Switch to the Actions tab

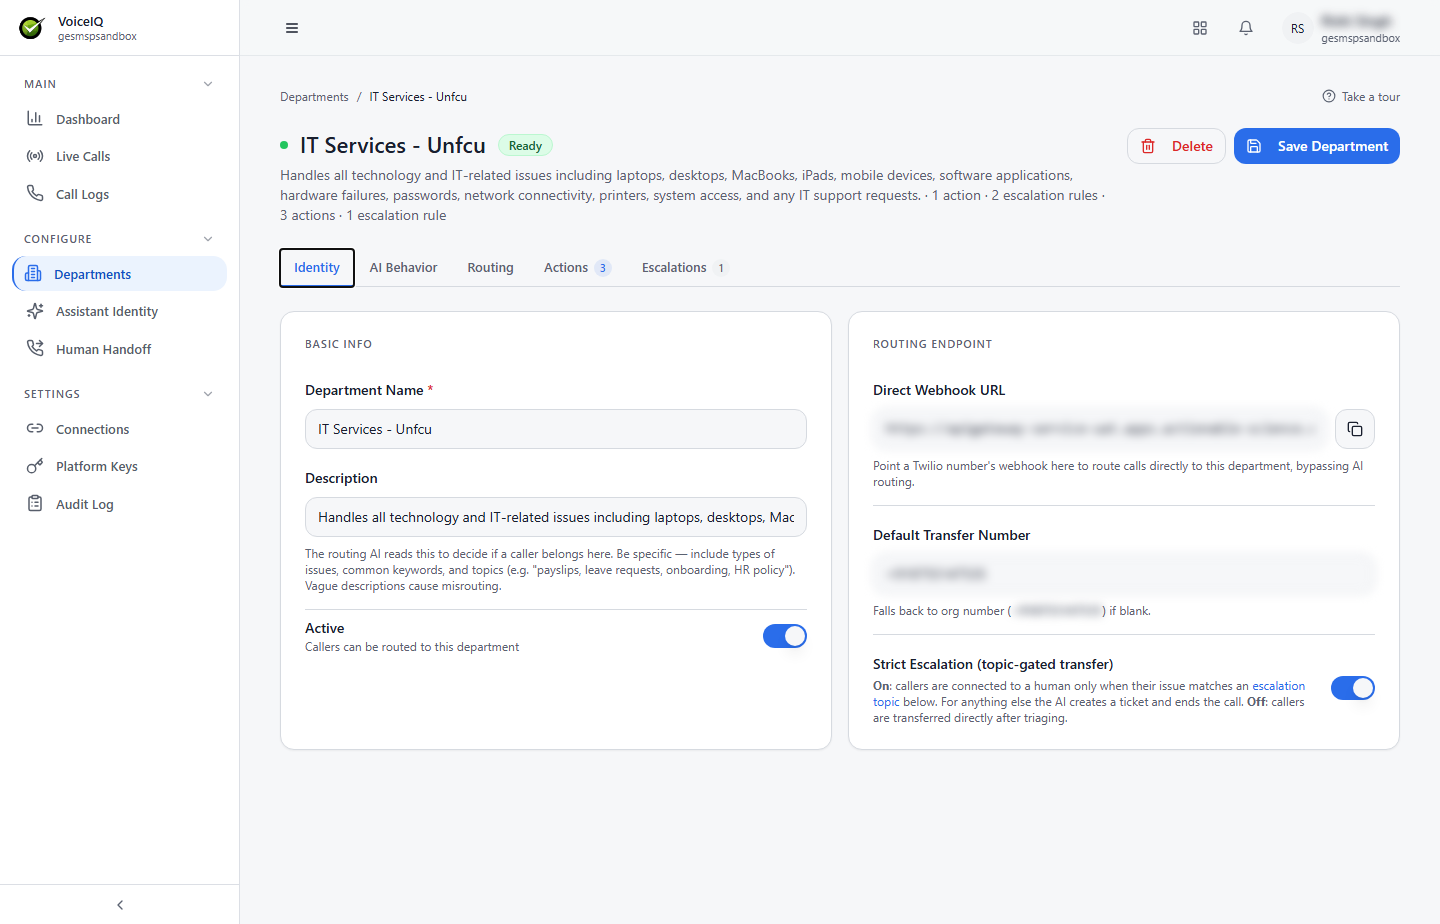(x=577, y=268)
